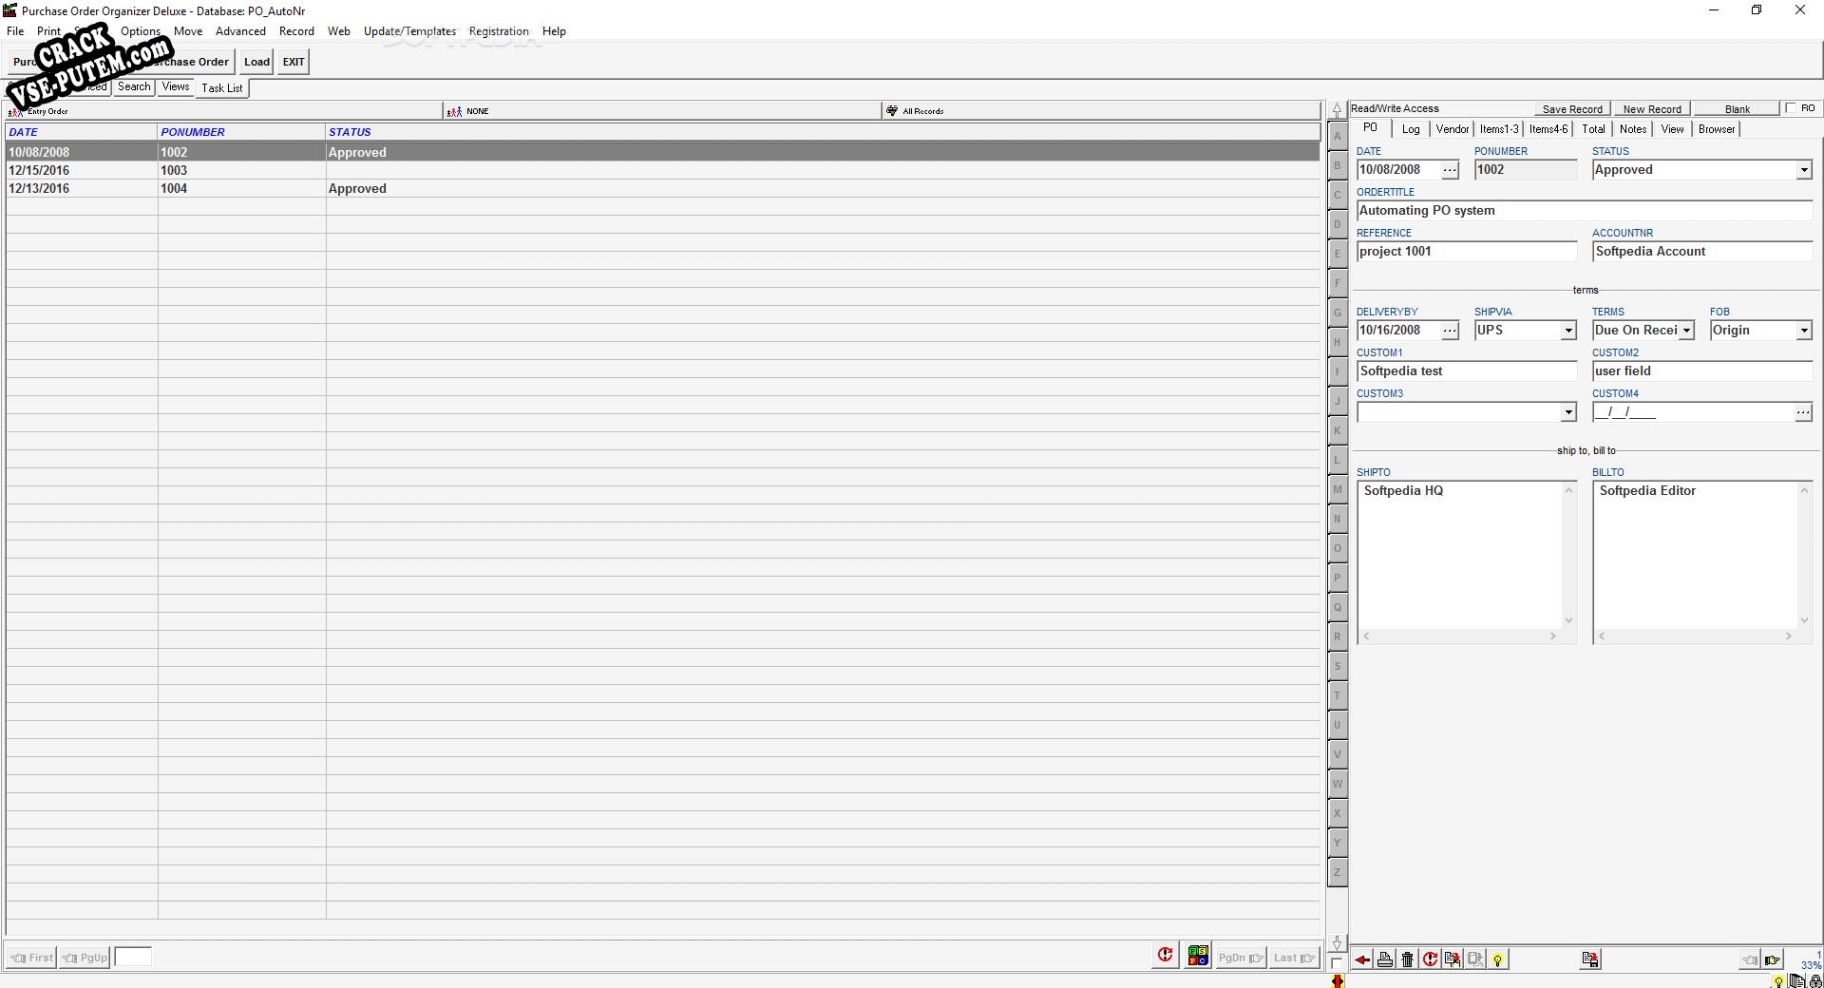Open the Registration menu
This screenshot has height=988, width=1824.
tap(498, 31)
